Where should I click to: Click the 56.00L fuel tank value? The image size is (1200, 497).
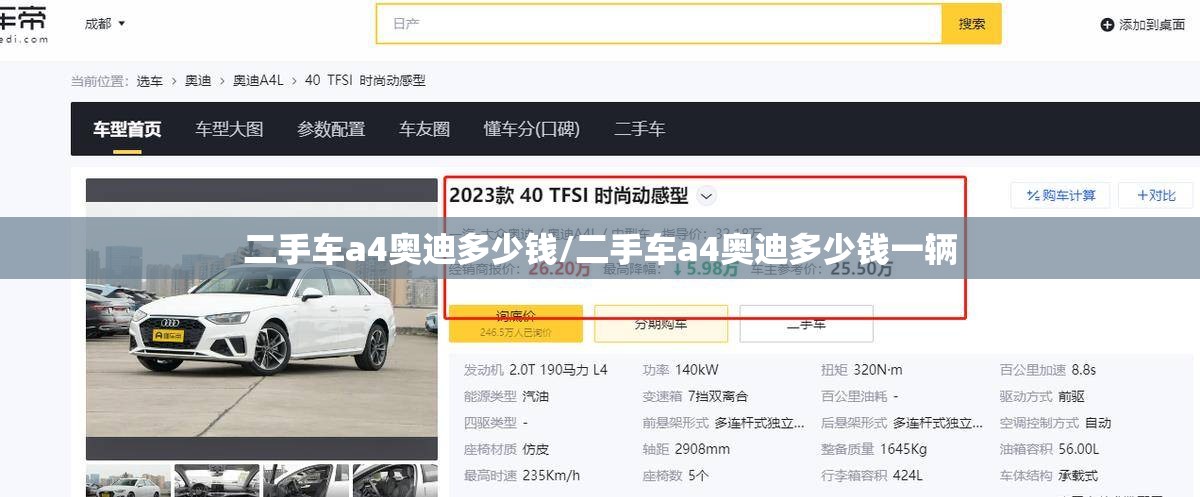(1078, 449)
